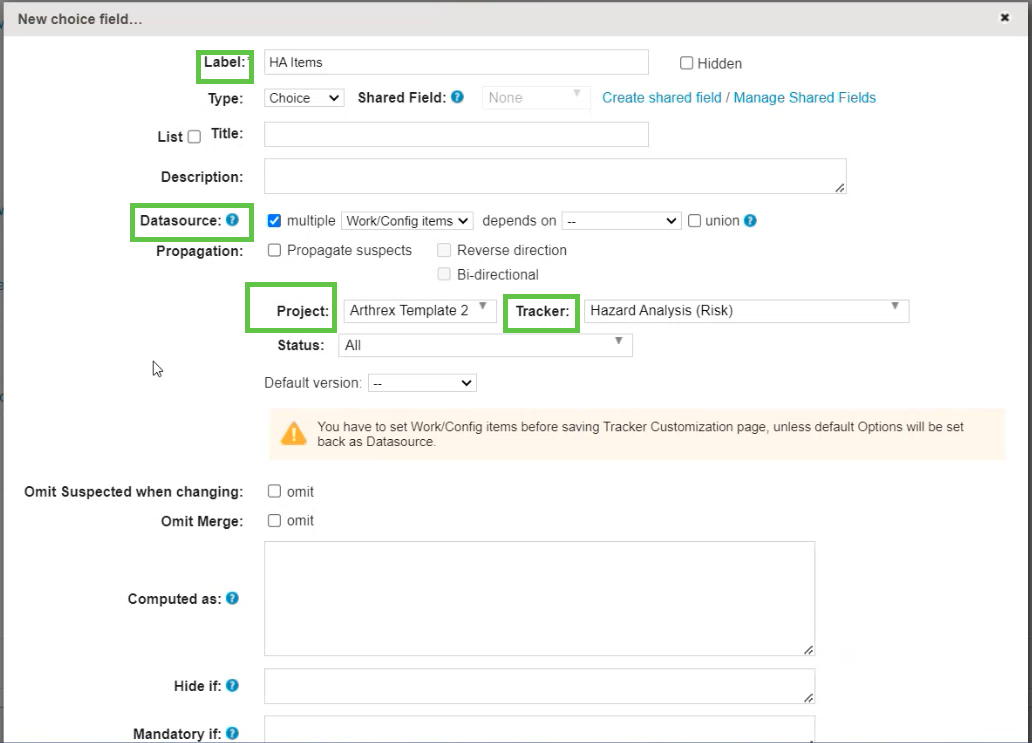The height and width of the screenshot is (743, 1032).
Task: Open the Tracker dropdown Hazard Analysis (Risk)
Action: [746, 310]
